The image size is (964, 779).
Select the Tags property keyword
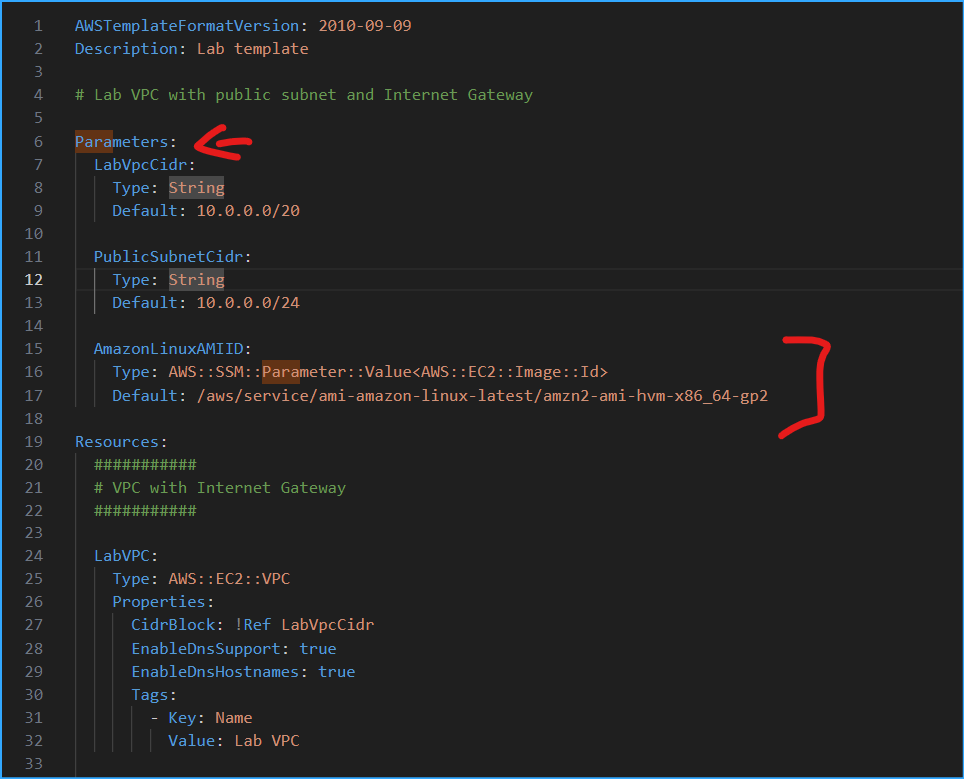click(x=149, y=694)
